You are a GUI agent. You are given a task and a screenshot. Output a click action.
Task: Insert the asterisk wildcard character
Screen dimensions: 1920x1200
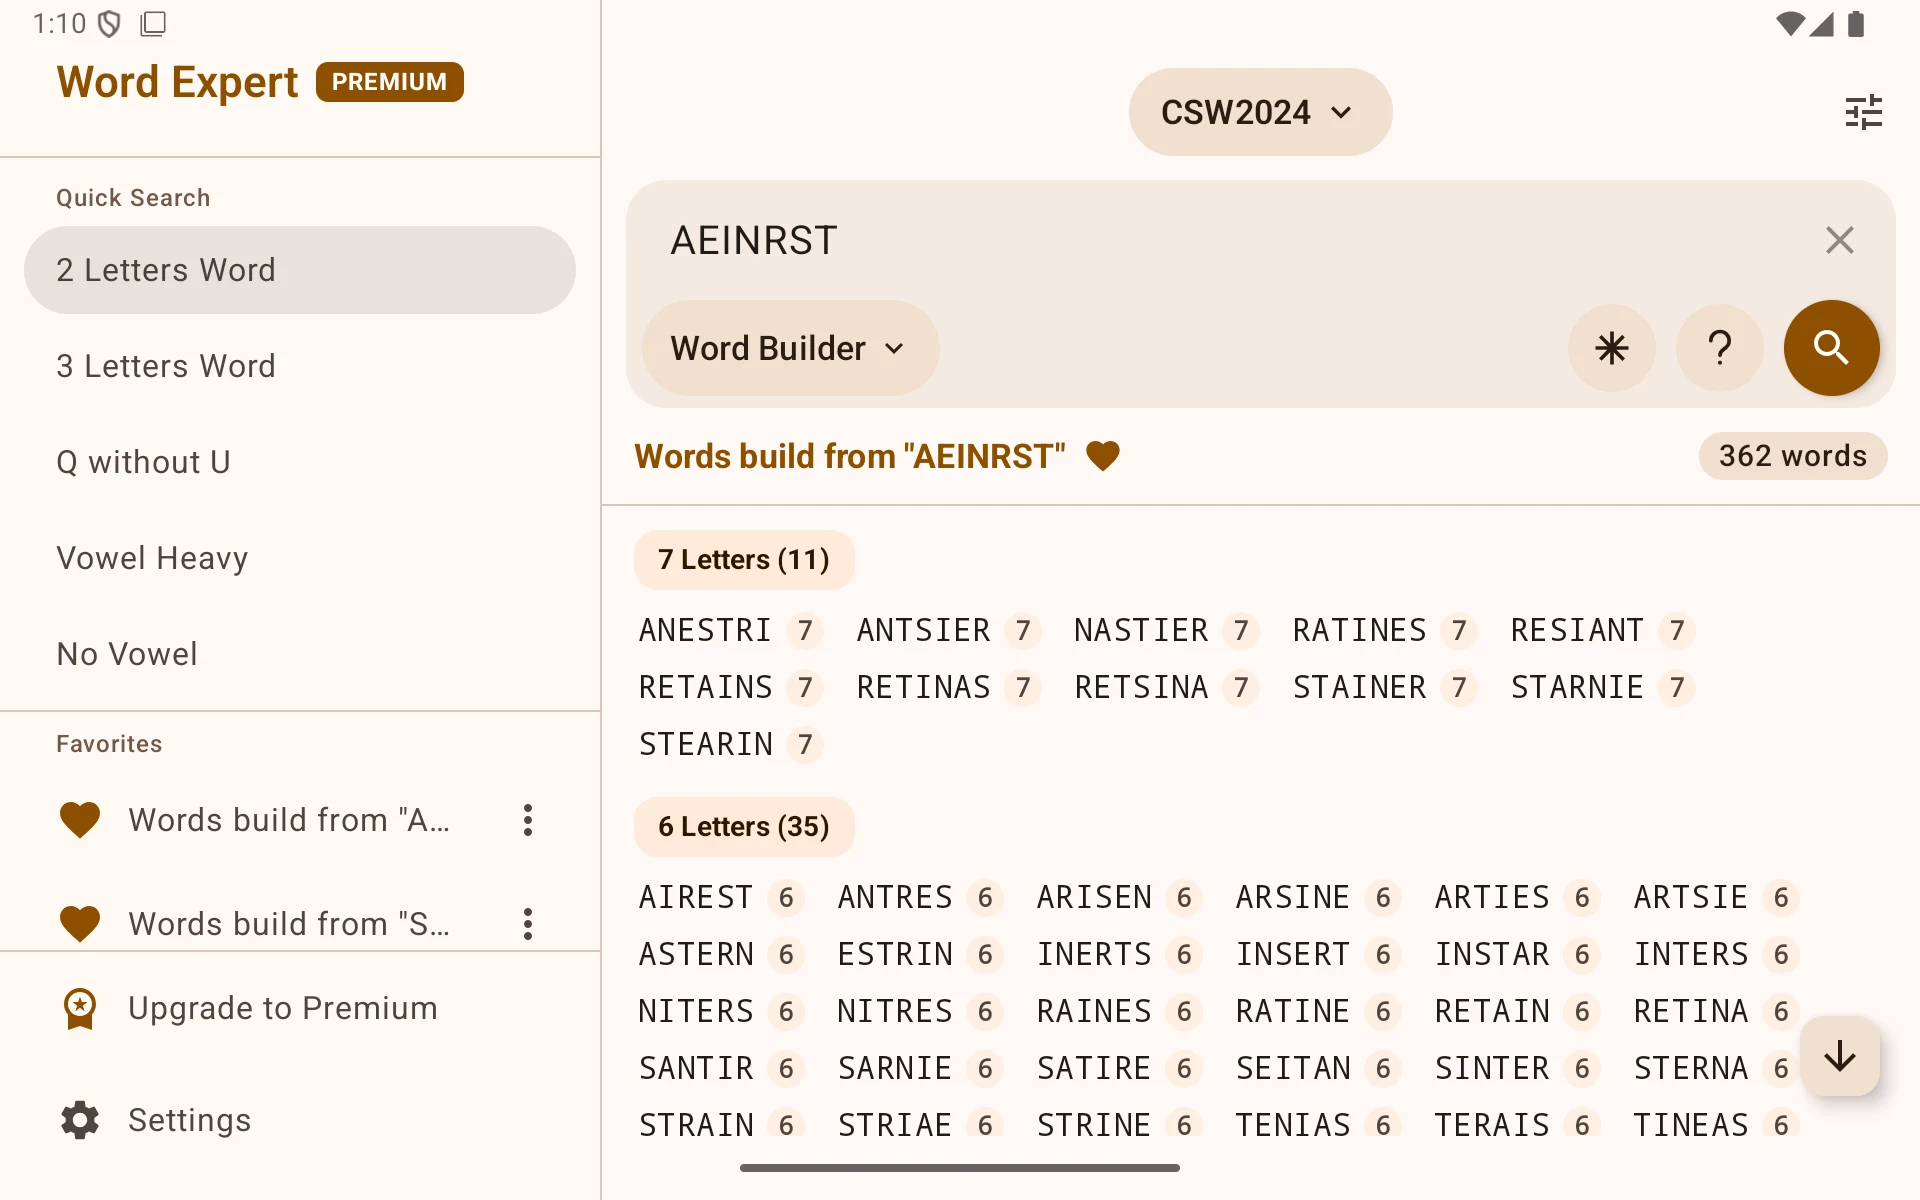coord(1611,348)
